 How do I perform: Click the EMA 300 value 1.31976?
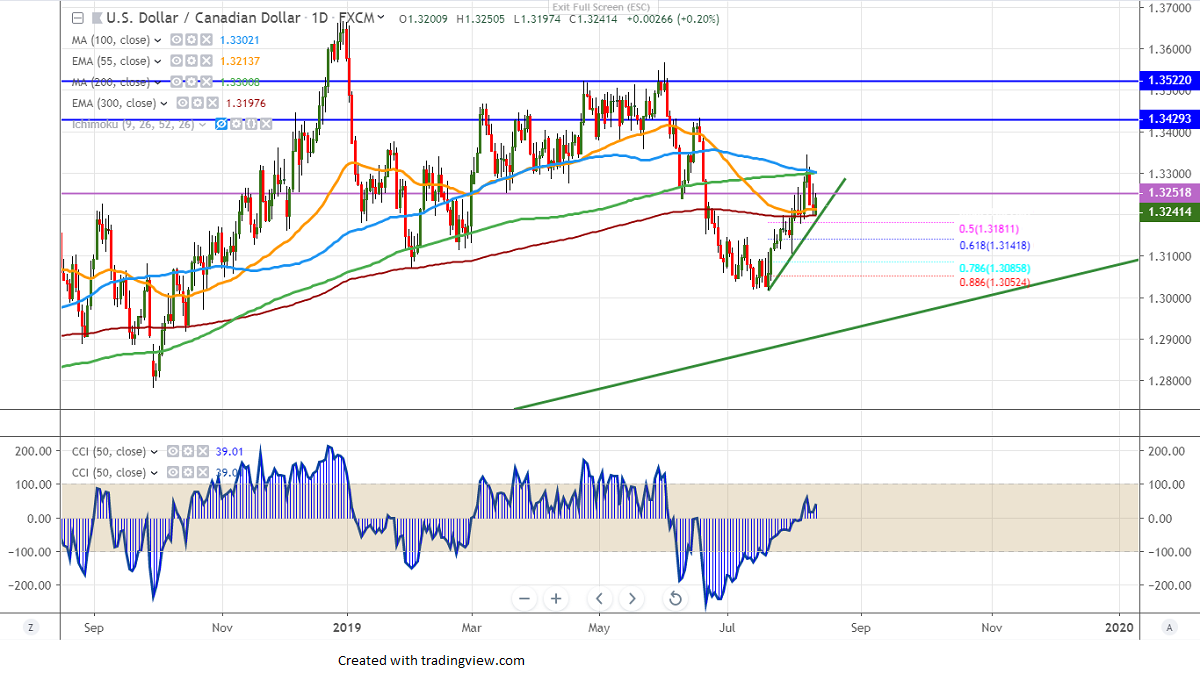[x=246, y=103]
